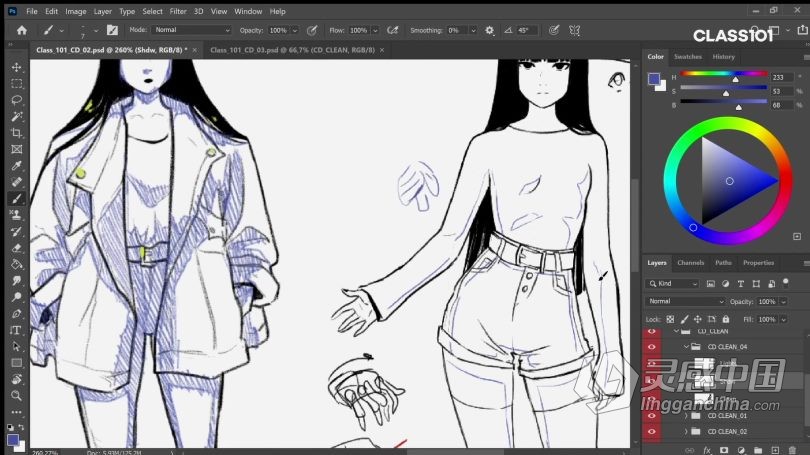Open the Smoothing dropdown arrow
The image size is (810, 455).
pos(473,30)
